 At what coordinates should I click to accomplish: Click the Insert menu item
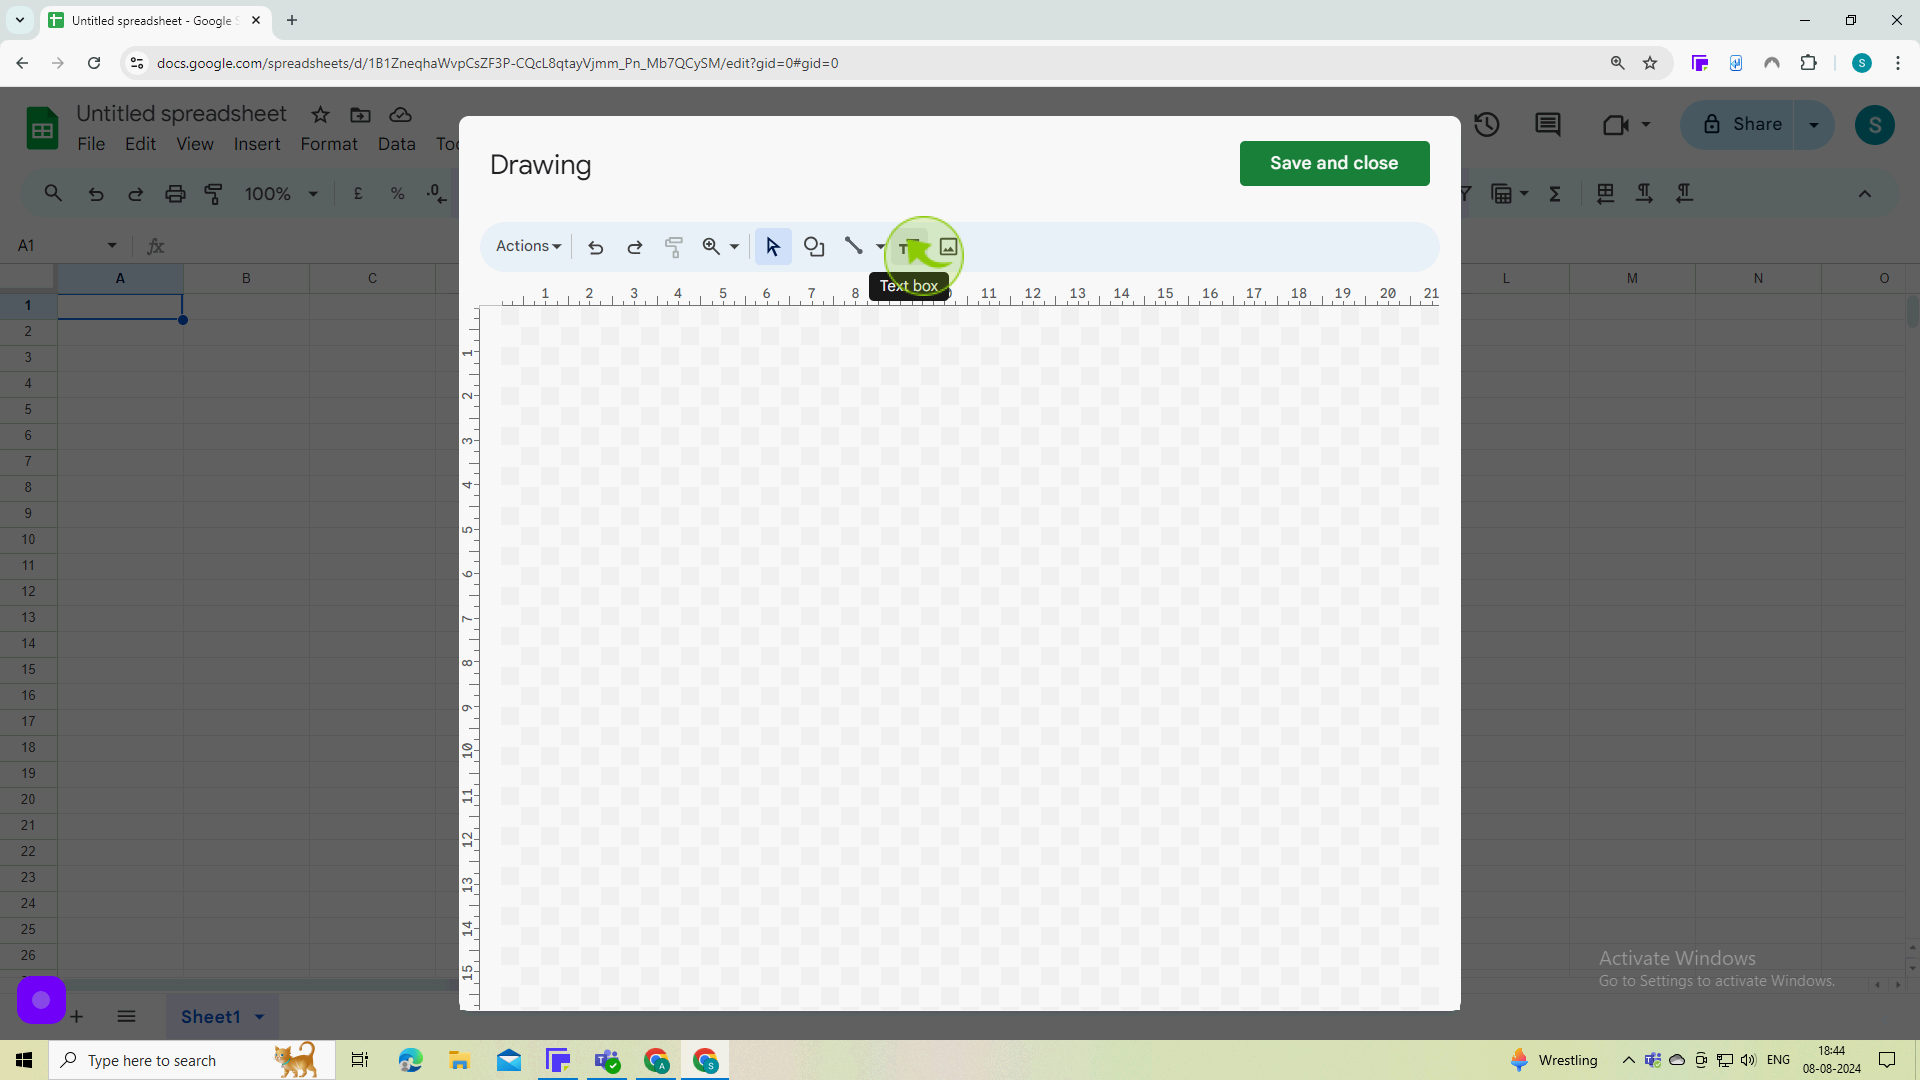[256, 144]
